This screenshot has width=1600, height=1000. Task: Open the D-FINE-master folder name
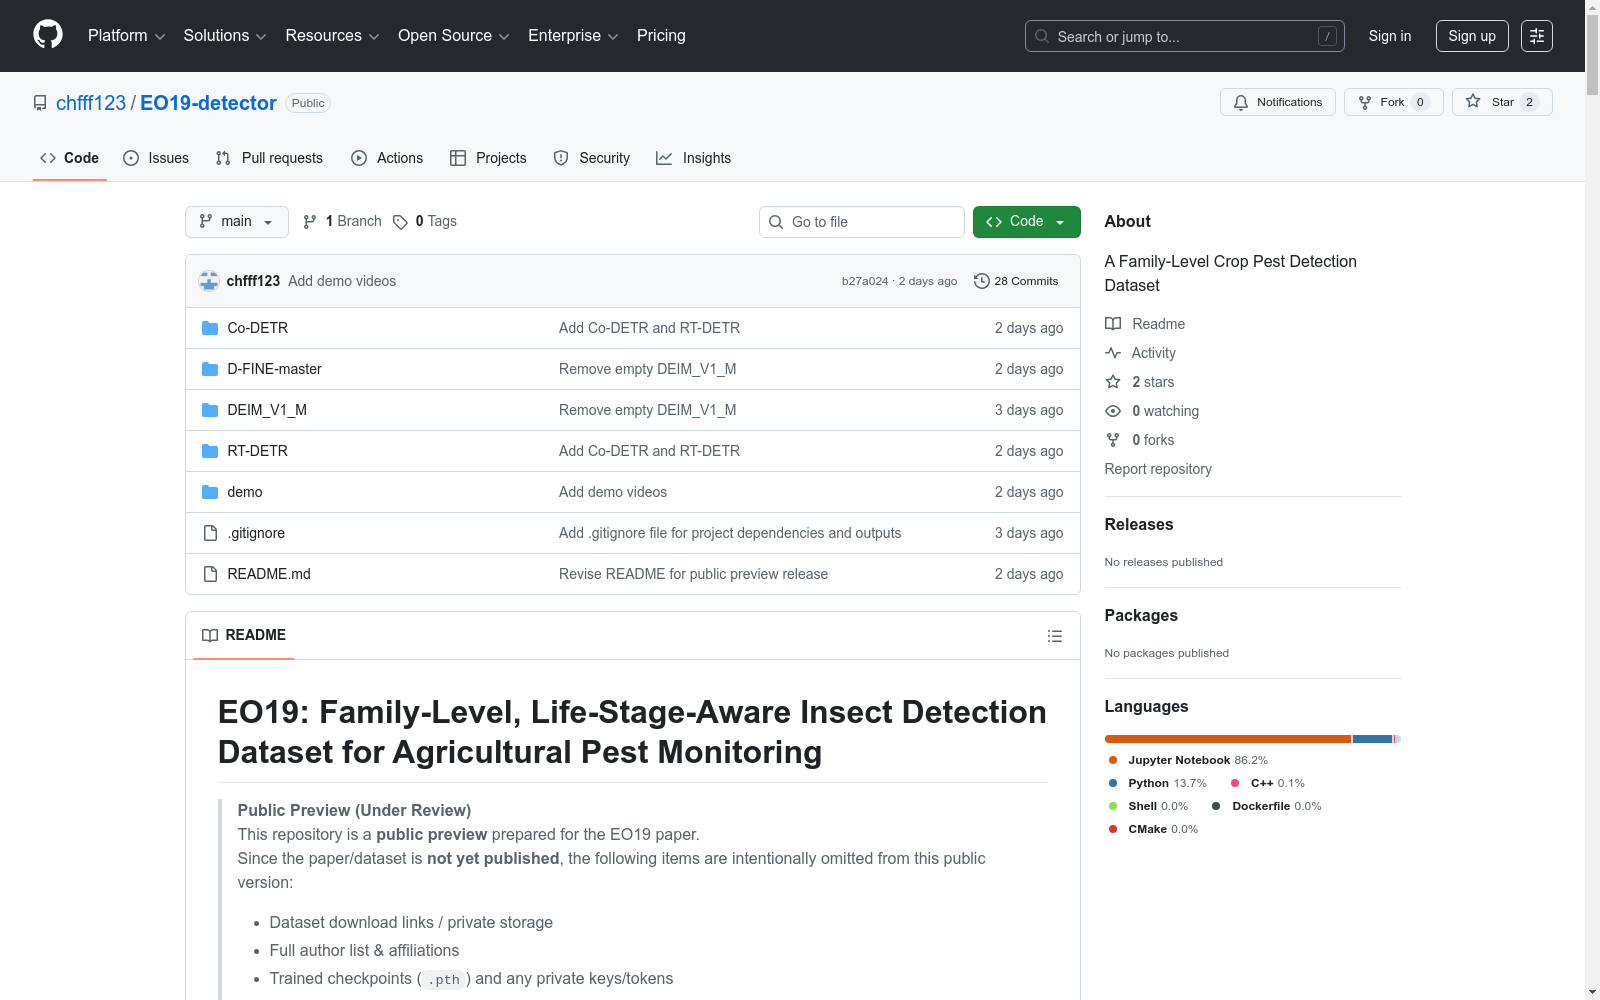pos(274,369)
